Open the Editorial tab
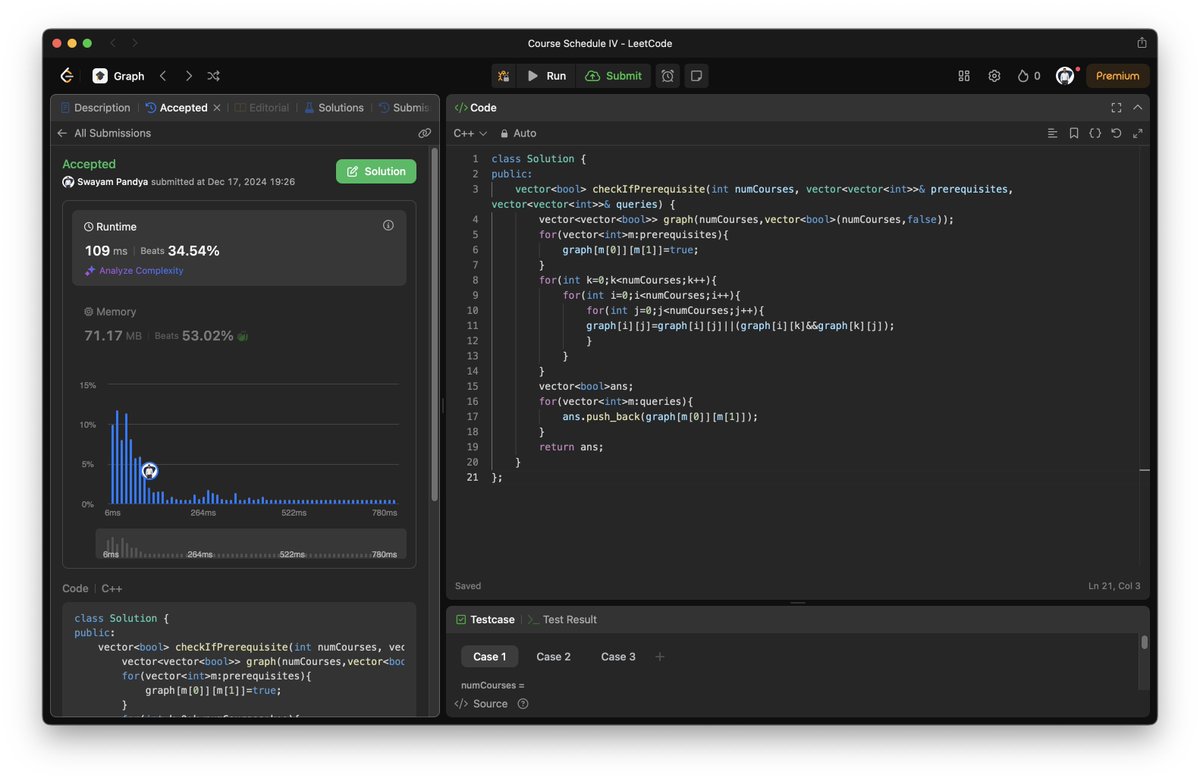The height and width of the screenshot is (781, 1200). (261, 108)
